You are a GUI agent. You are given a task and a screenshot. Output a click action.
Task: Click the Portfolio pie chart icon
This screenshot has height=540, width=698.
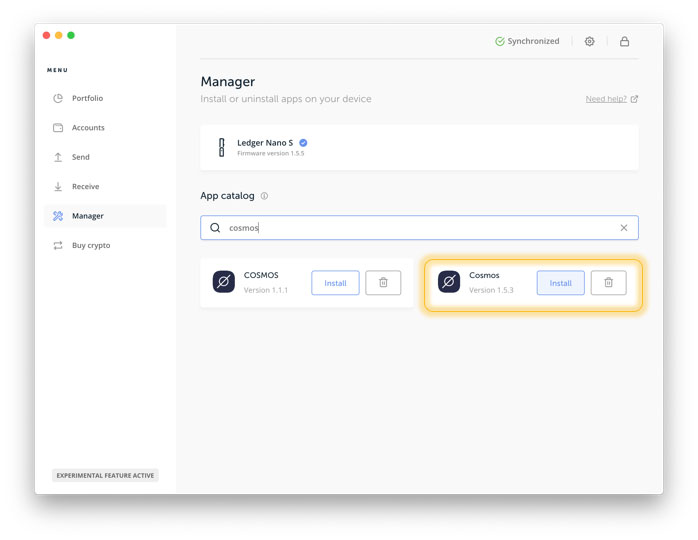coord(58,98)
